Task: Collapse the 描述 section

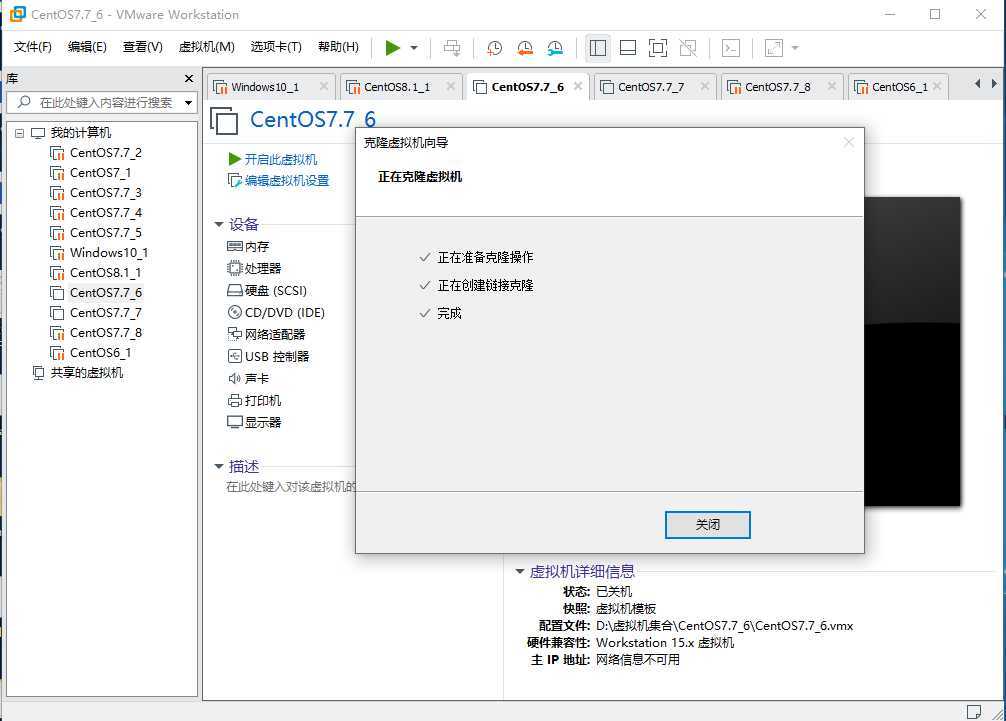Action: tap(219, 466)
